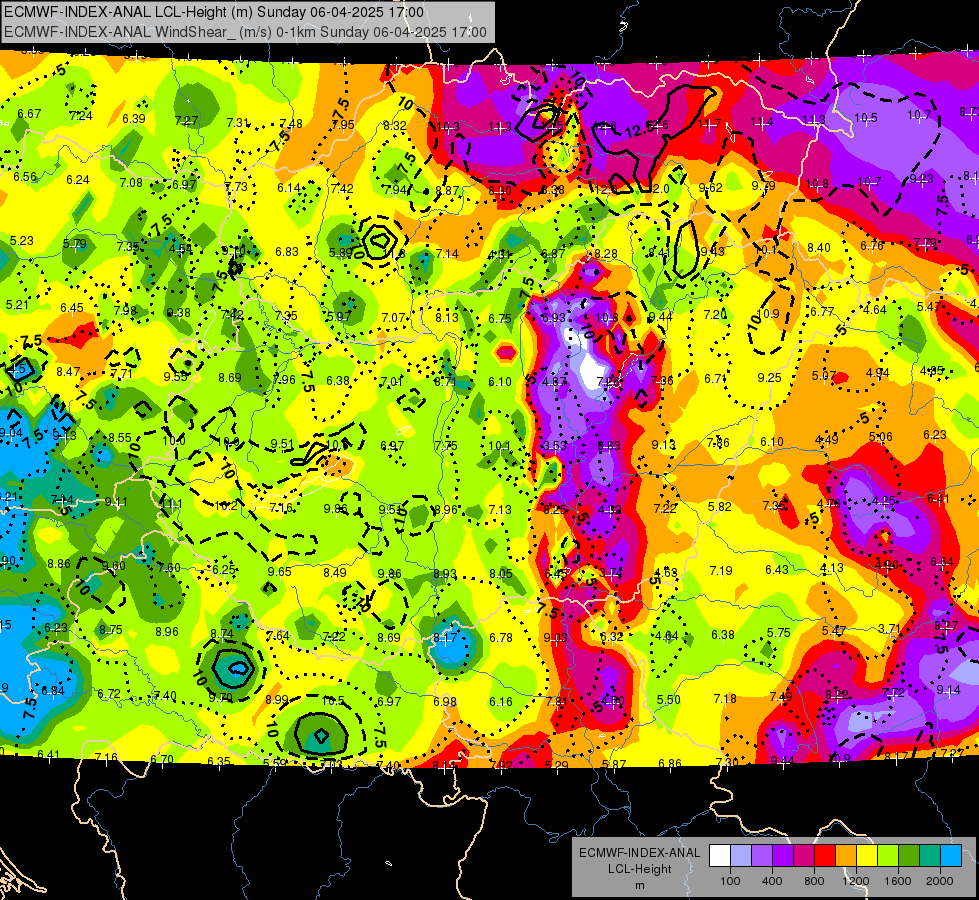979x900 pixels.
Task: Click the map value 9.62
Action: [x=711, y=187]
